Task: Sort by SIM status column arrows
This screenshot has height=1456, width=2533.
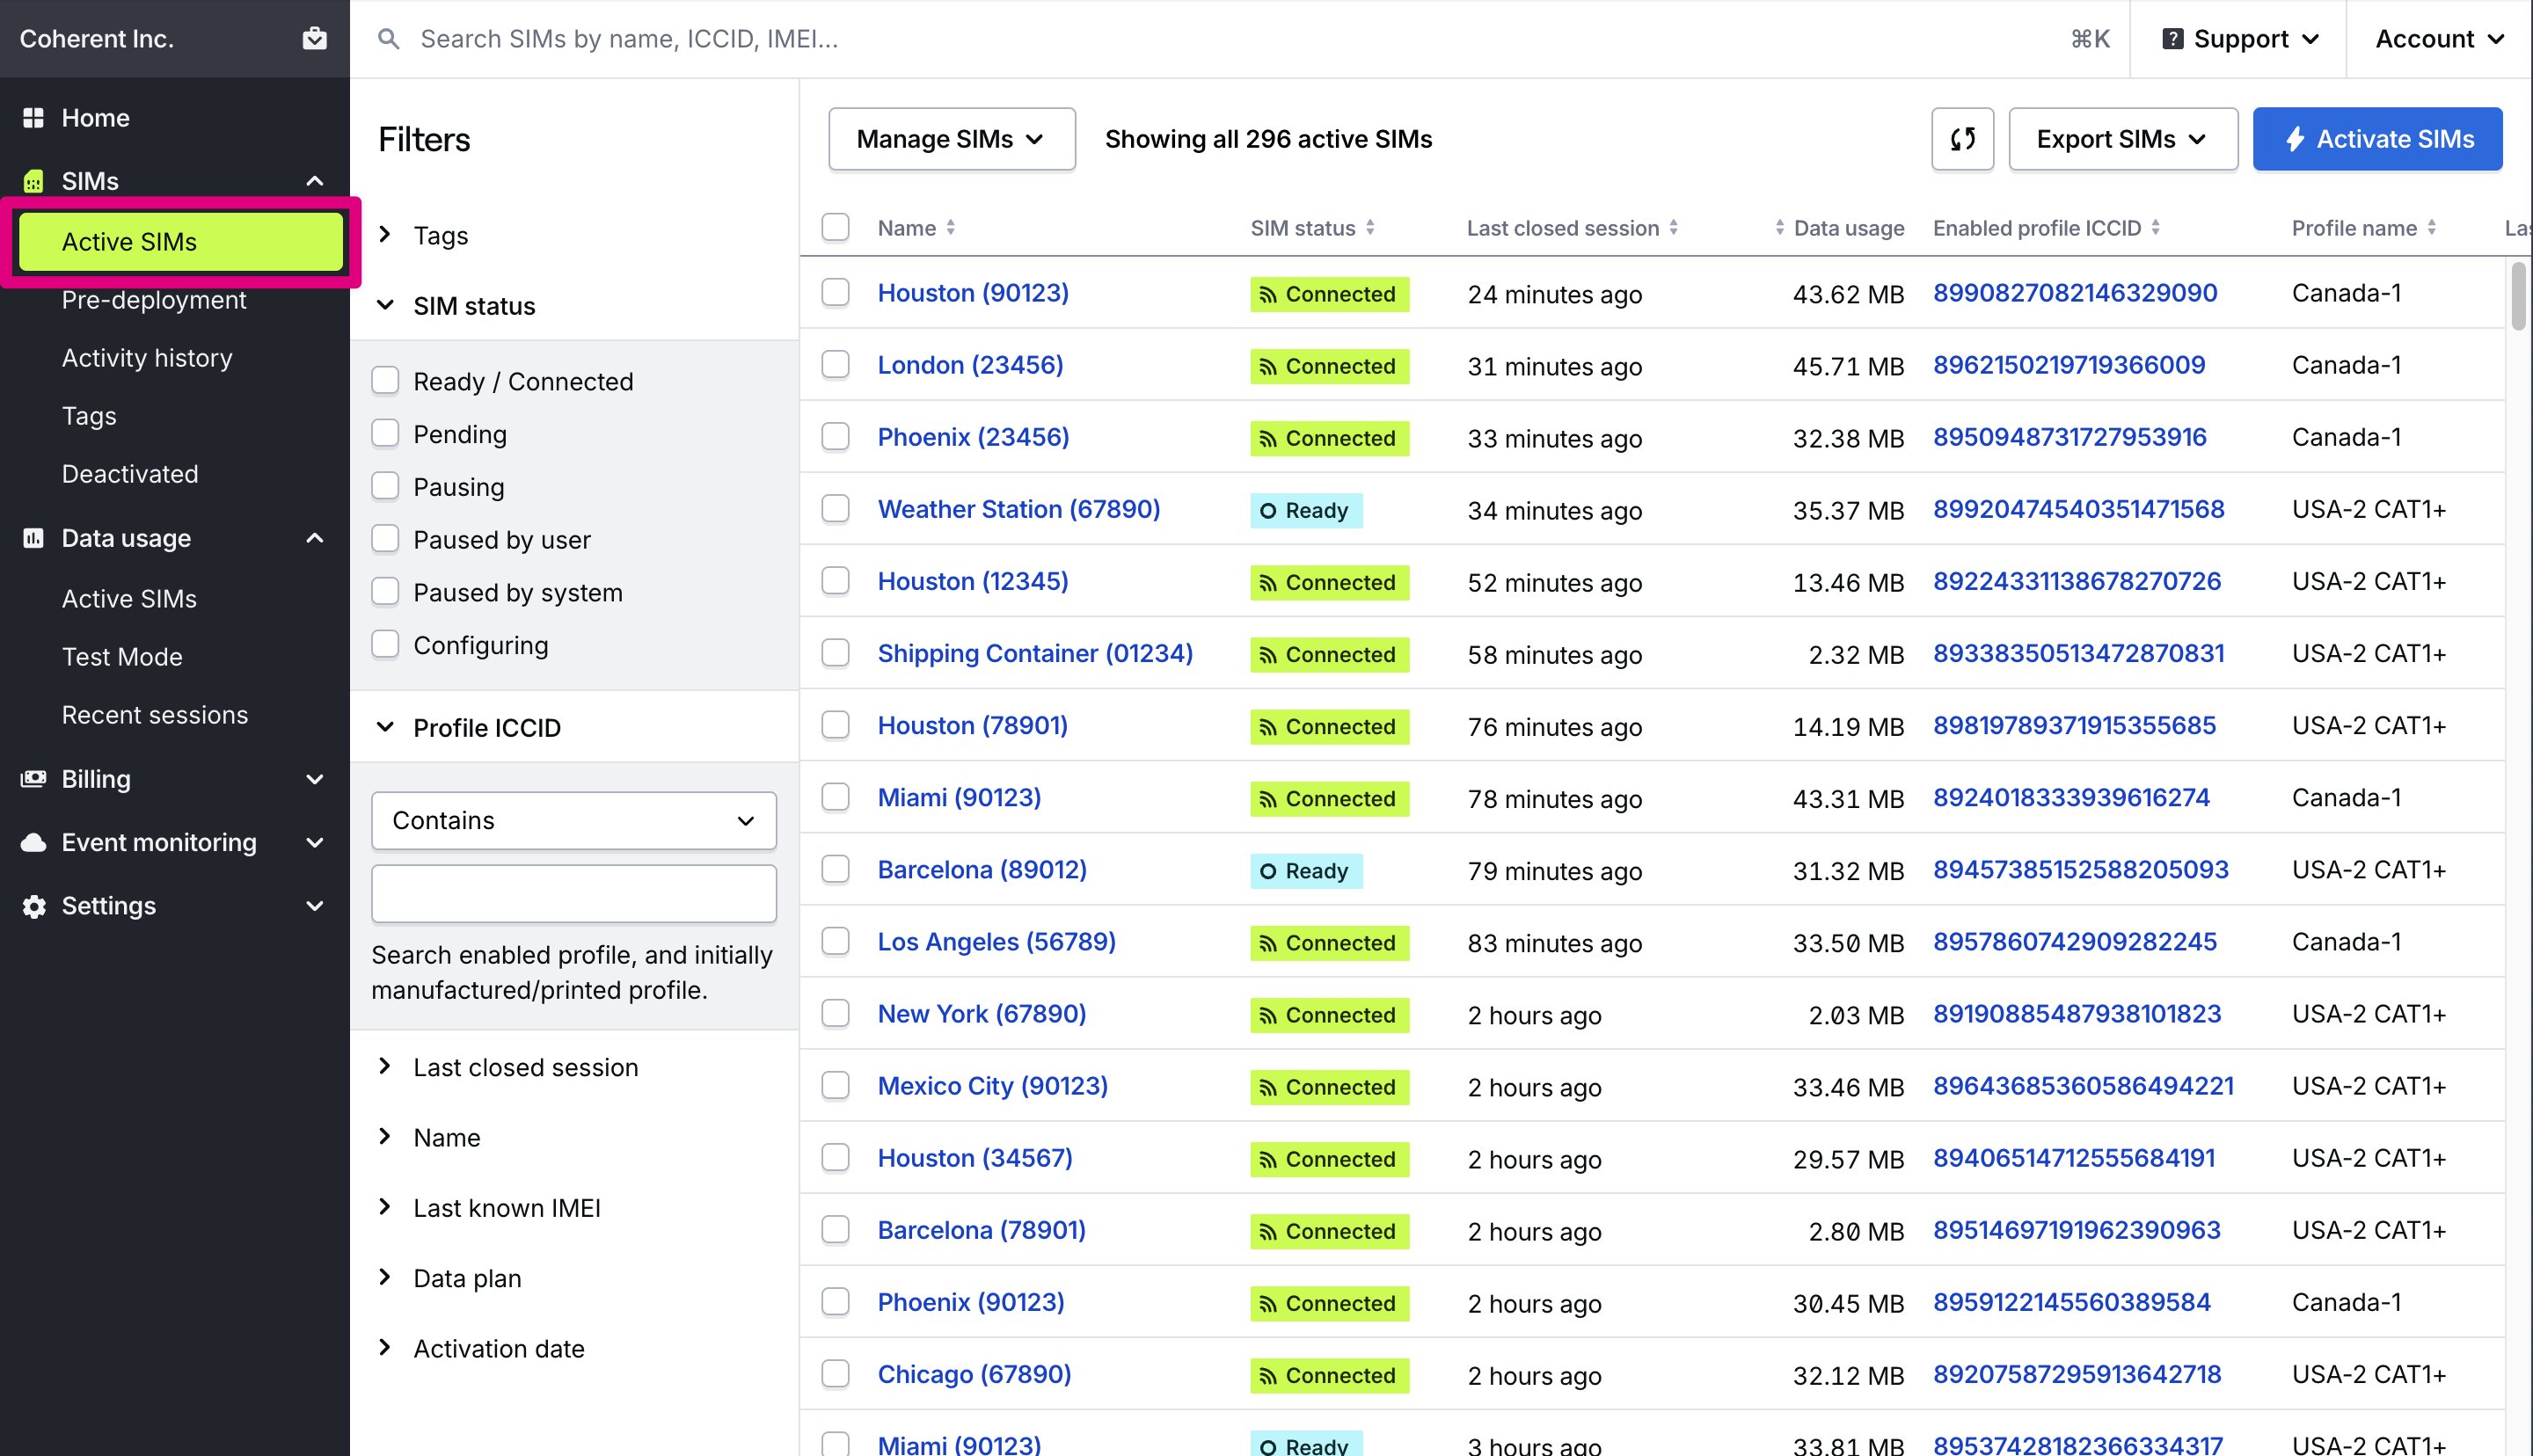Action: pyautogui.click(x=1370, y=228)
